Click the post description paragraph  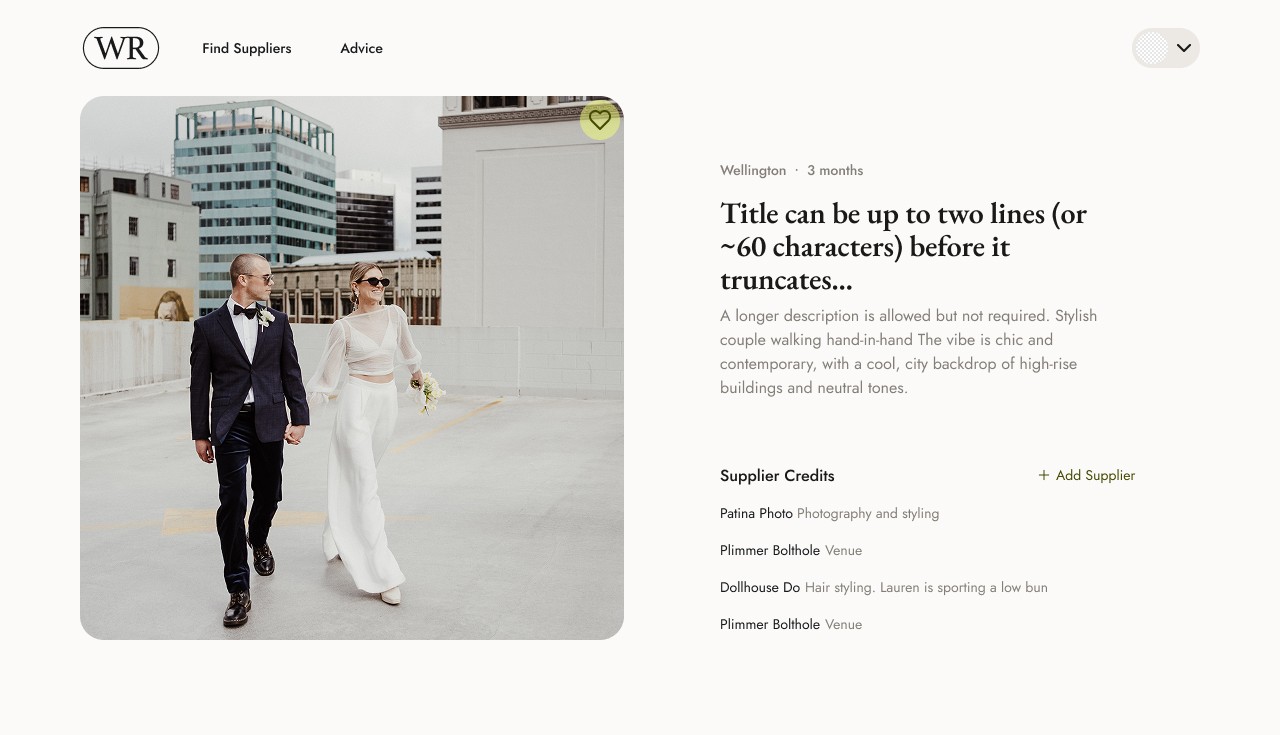click(909, 351)
